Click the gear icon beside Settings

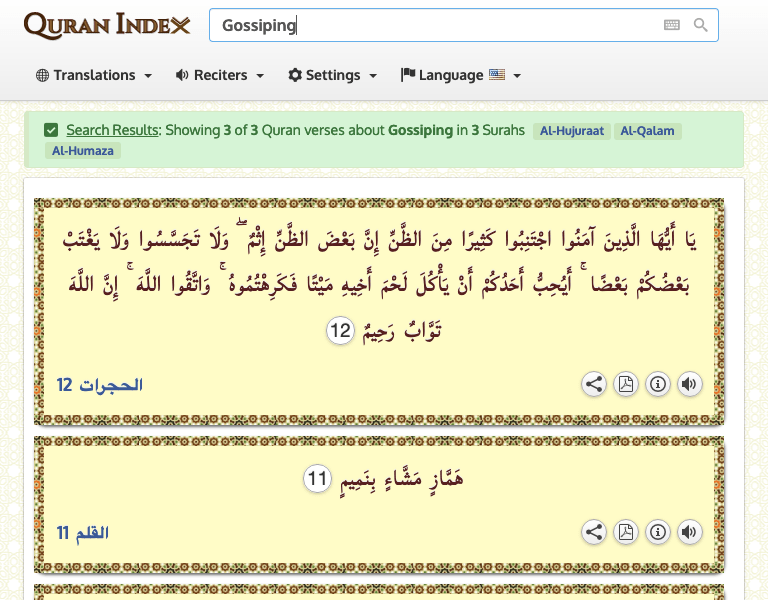(295, 75)
